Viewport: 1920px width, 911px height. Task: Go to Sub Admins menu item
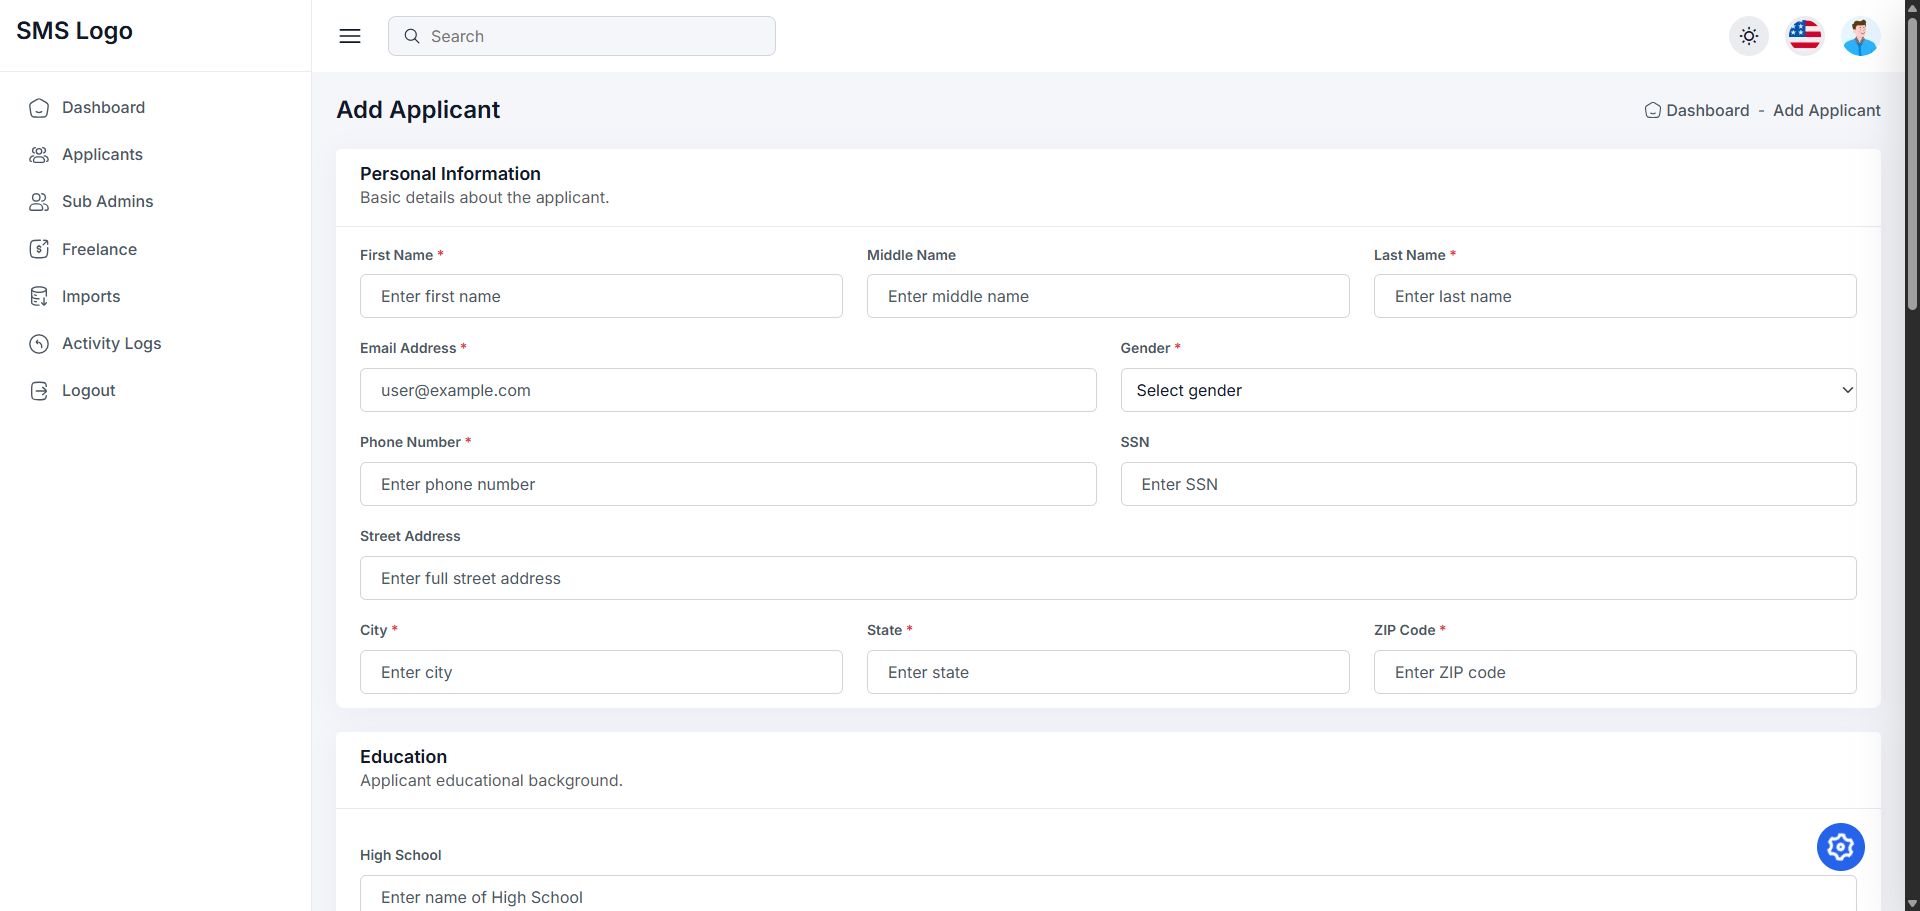(x=107, y=201)
